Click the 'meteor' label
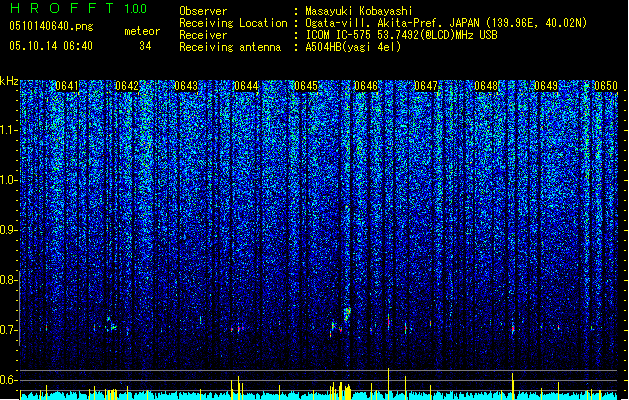The height and width of the screenshot is (400, 629). click(142, 31)
